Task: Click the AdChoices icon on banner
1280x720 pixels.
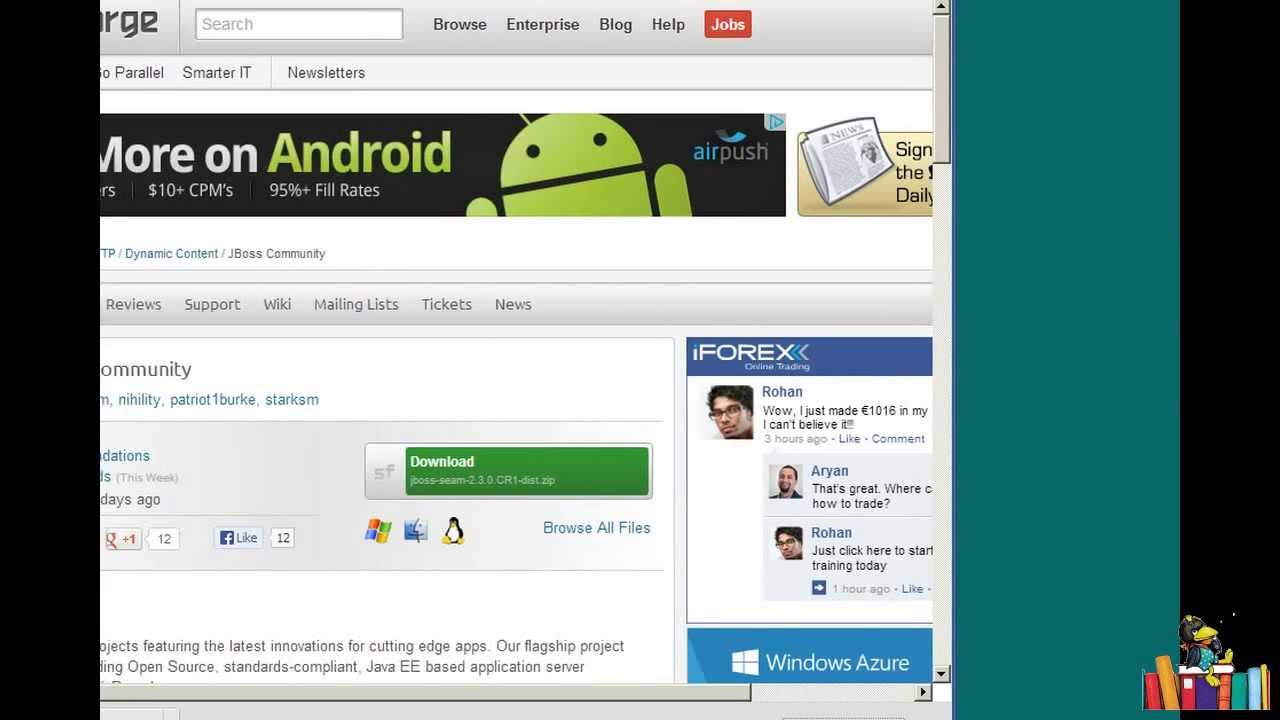Action: pos(776,122)
